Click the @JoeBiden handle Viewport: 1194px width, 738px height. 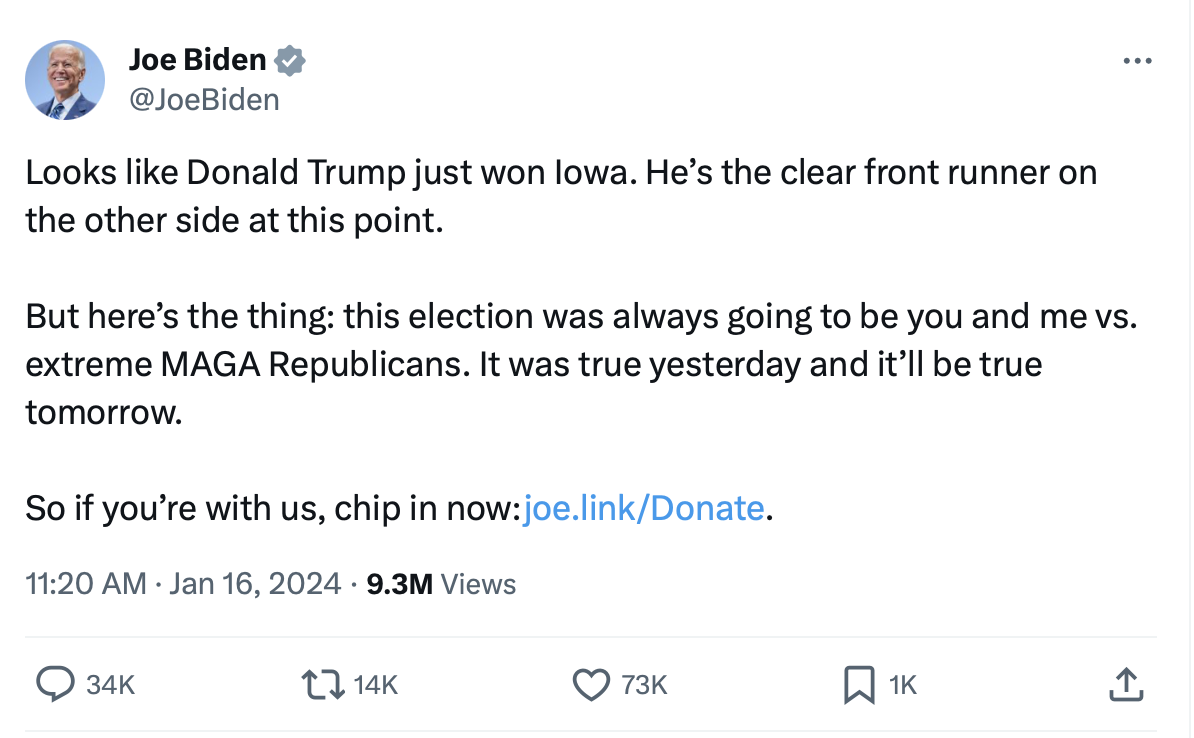[204, 100]
